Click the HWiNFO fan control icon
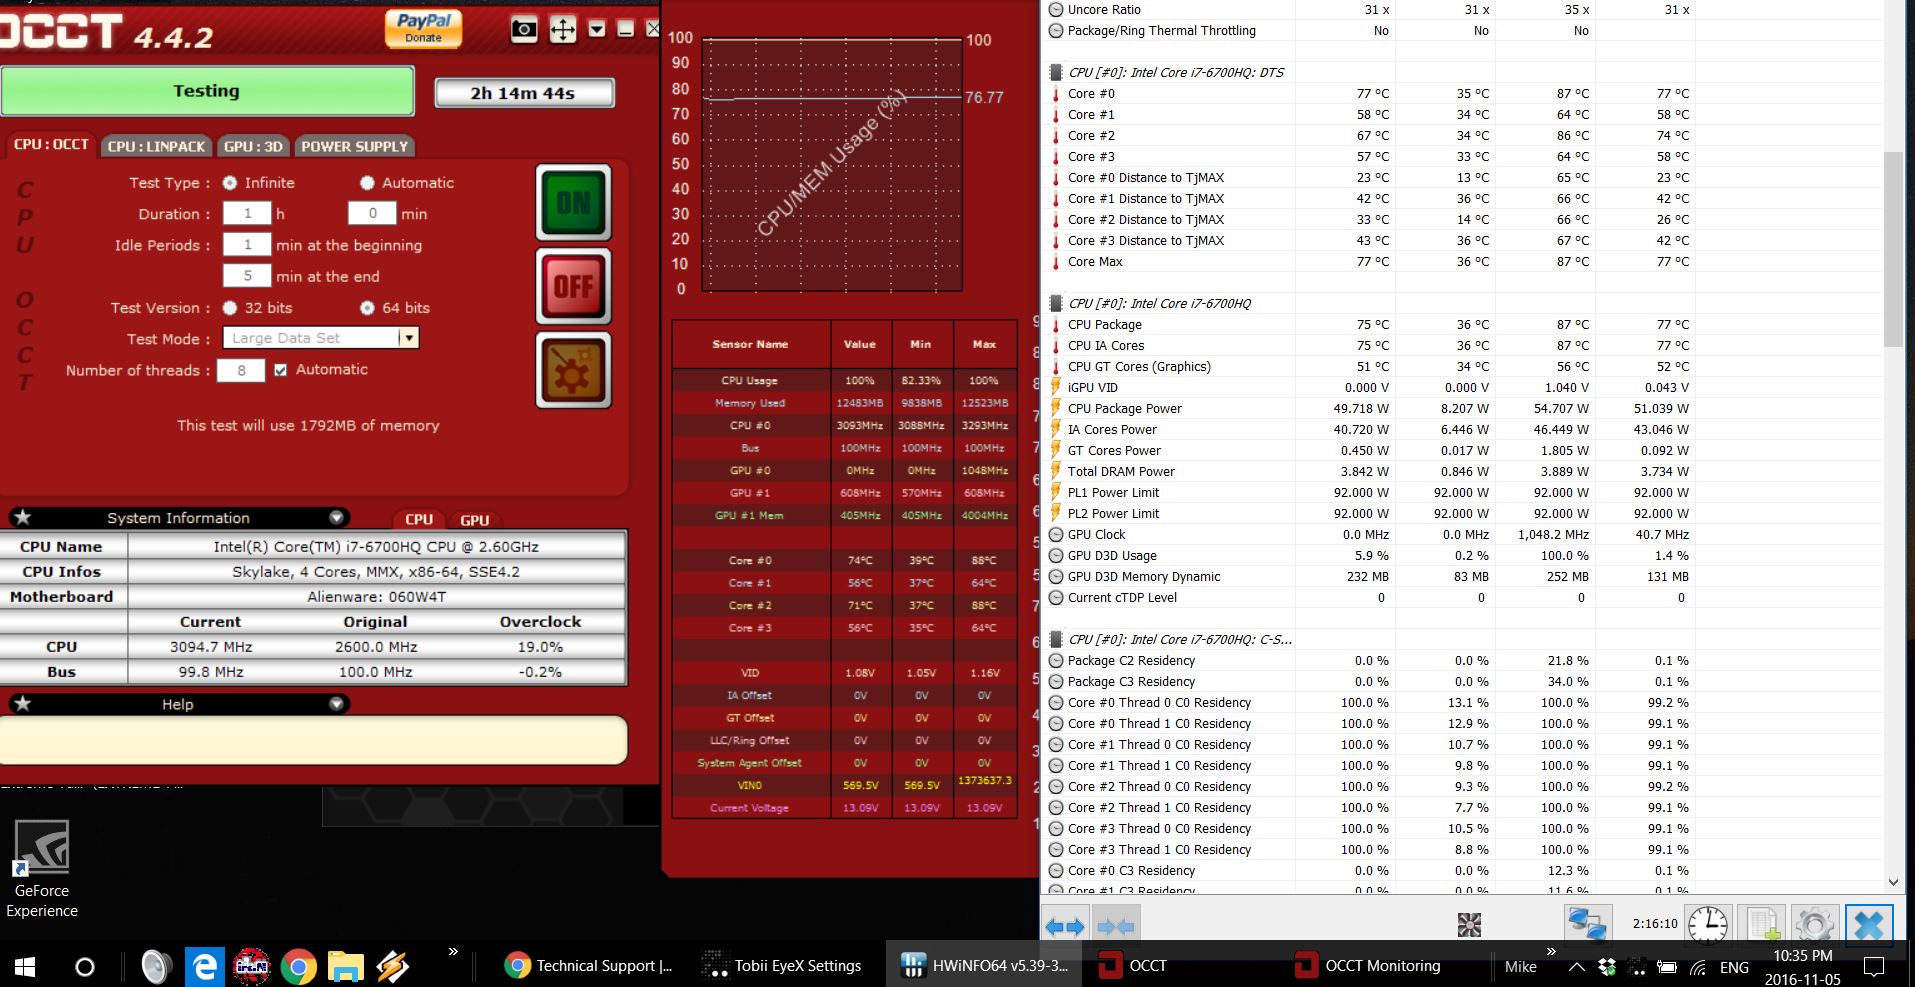1915x987 pixels. [1469, 926]
